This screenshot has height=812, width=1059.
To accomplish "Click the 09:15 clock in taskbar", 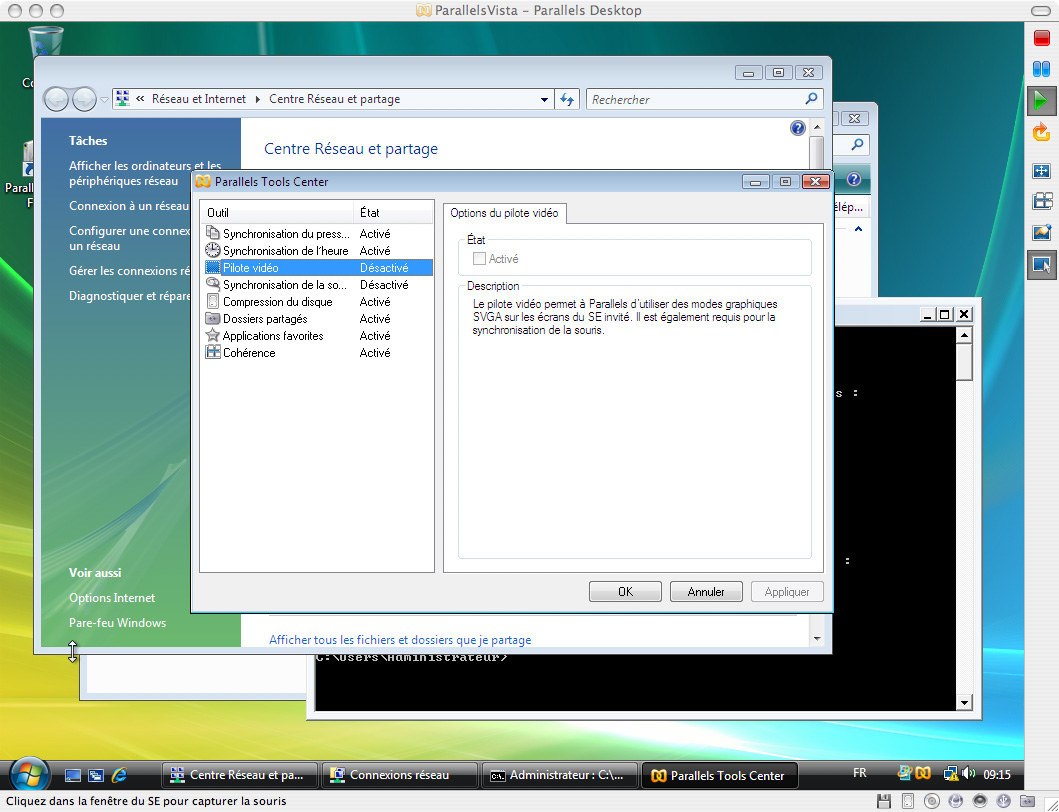I will [x=997, y=774].
